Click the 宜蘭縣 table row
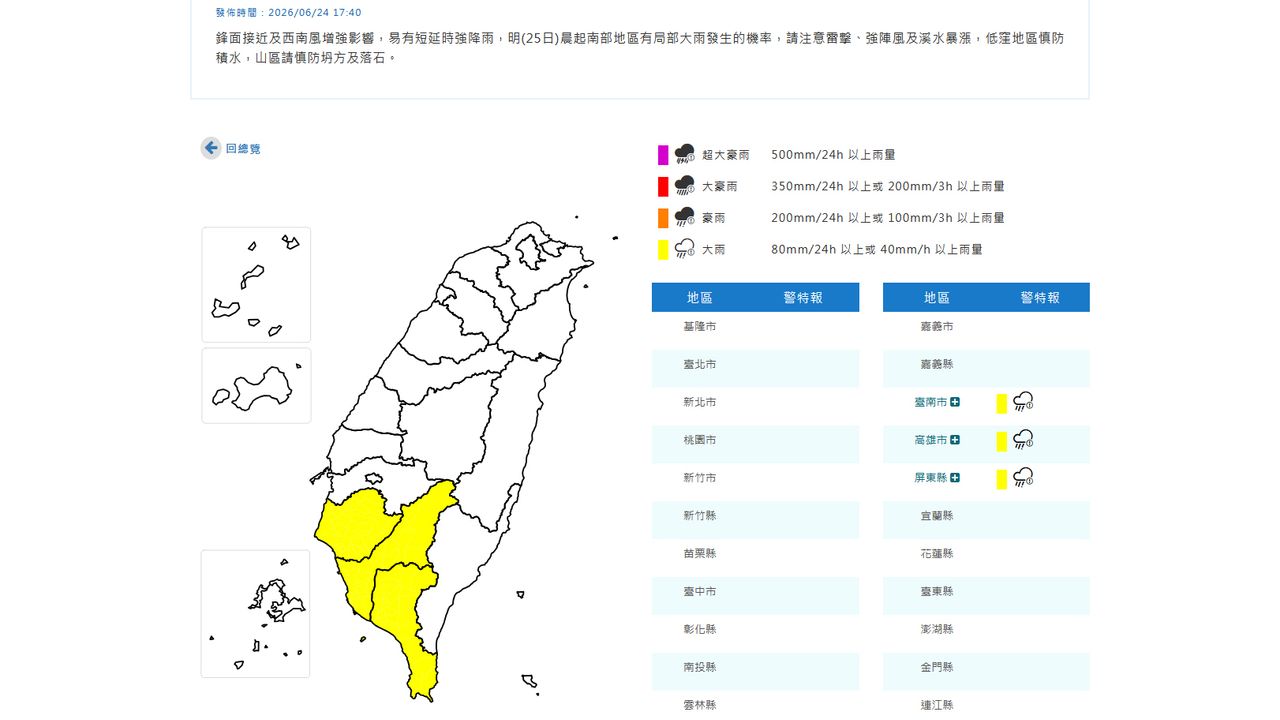This screenshot has width=1280, height=720. pos(986,520)
